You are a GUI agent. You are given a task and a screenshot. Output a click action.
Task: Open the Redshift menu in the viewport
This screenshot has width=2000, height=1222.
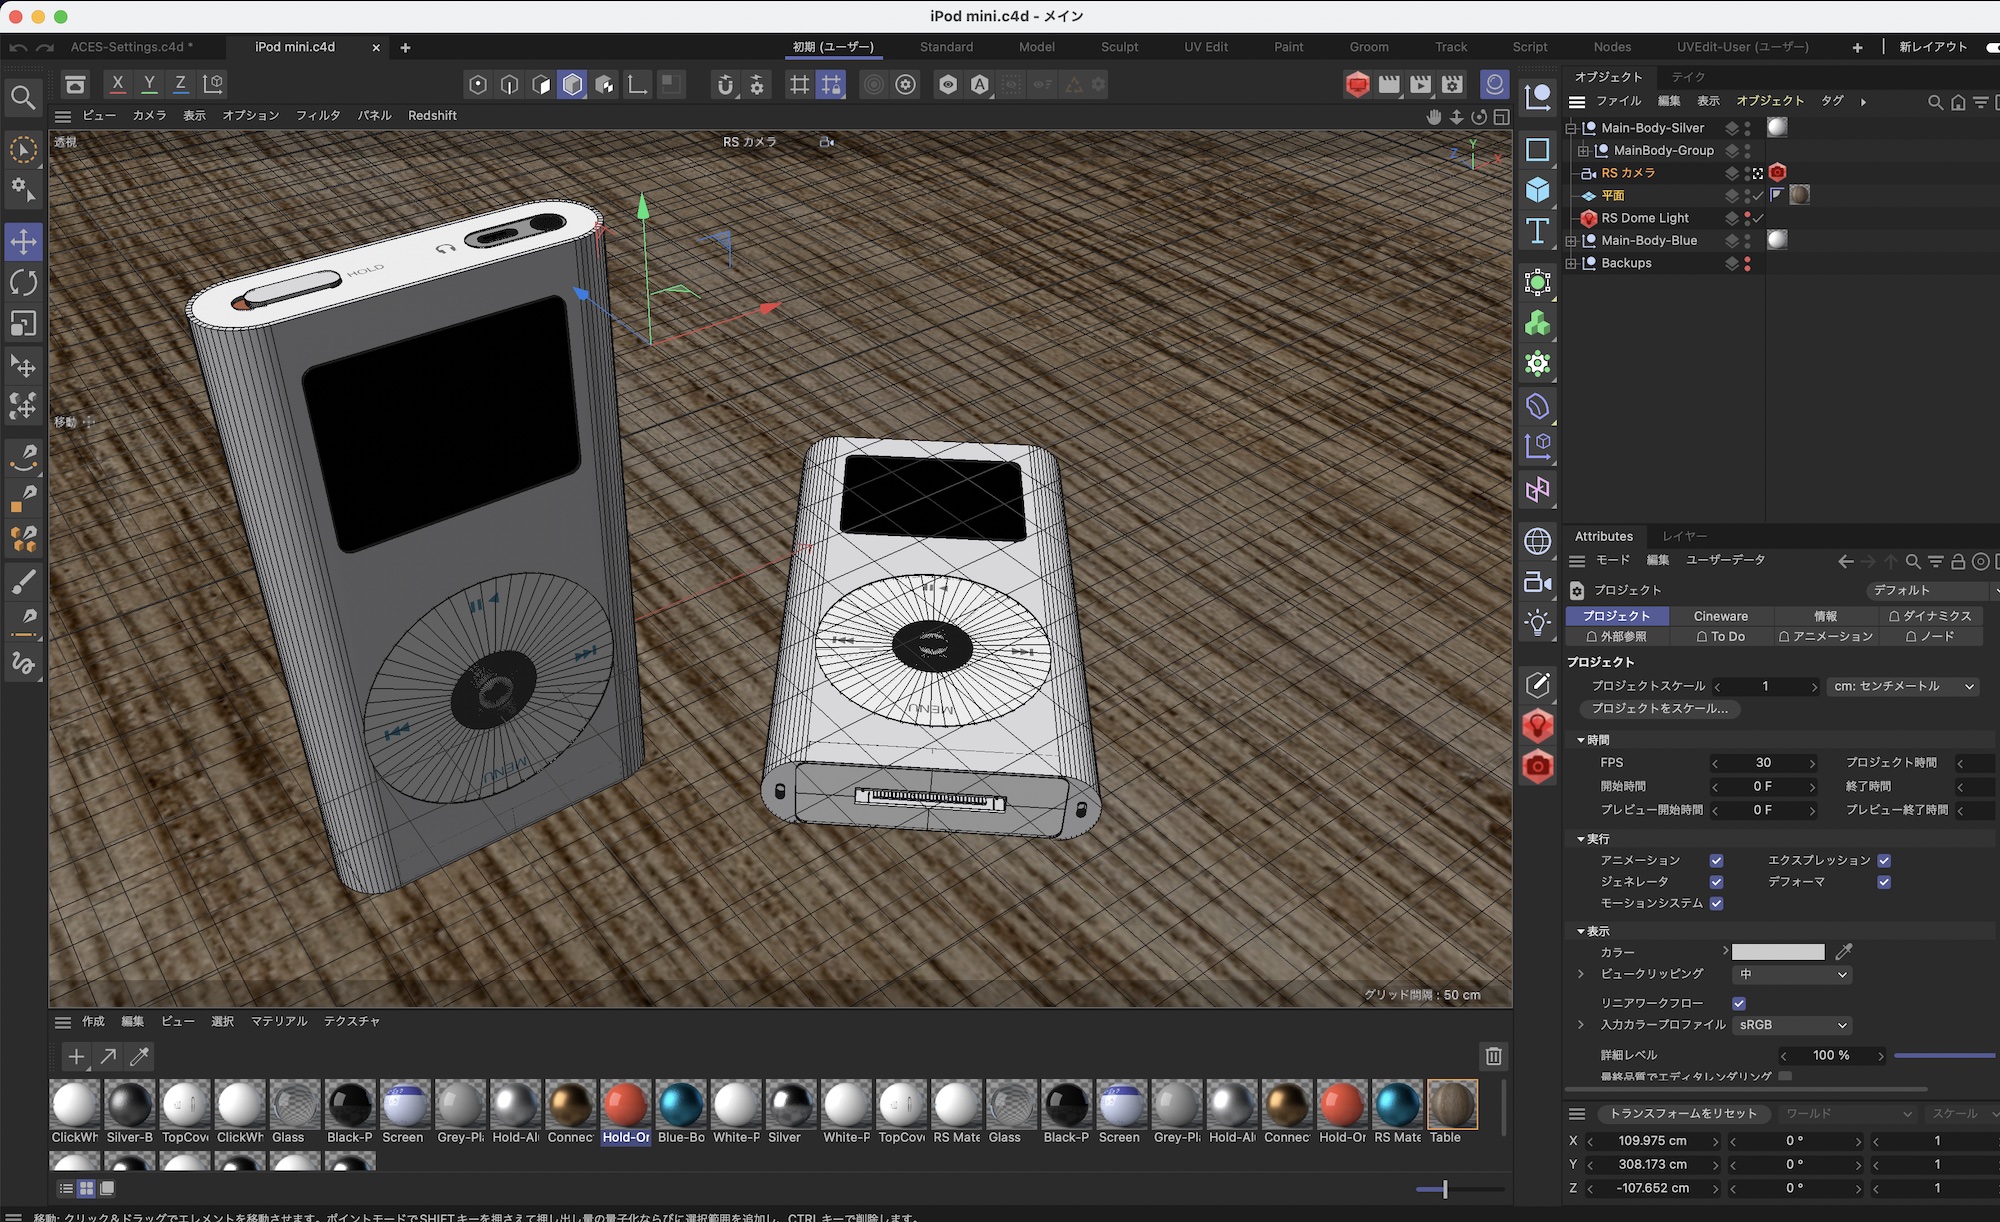[x=432, y=115]
